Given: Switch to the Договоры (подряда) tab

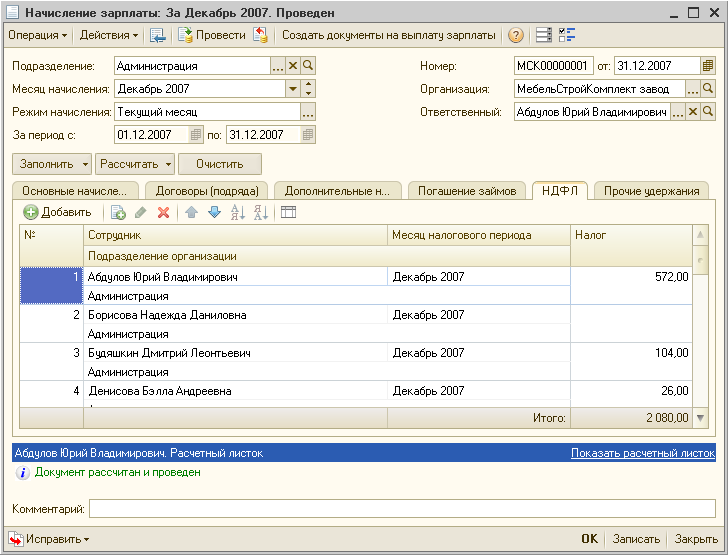Looking at the screenshot, I should pos(207,191).
